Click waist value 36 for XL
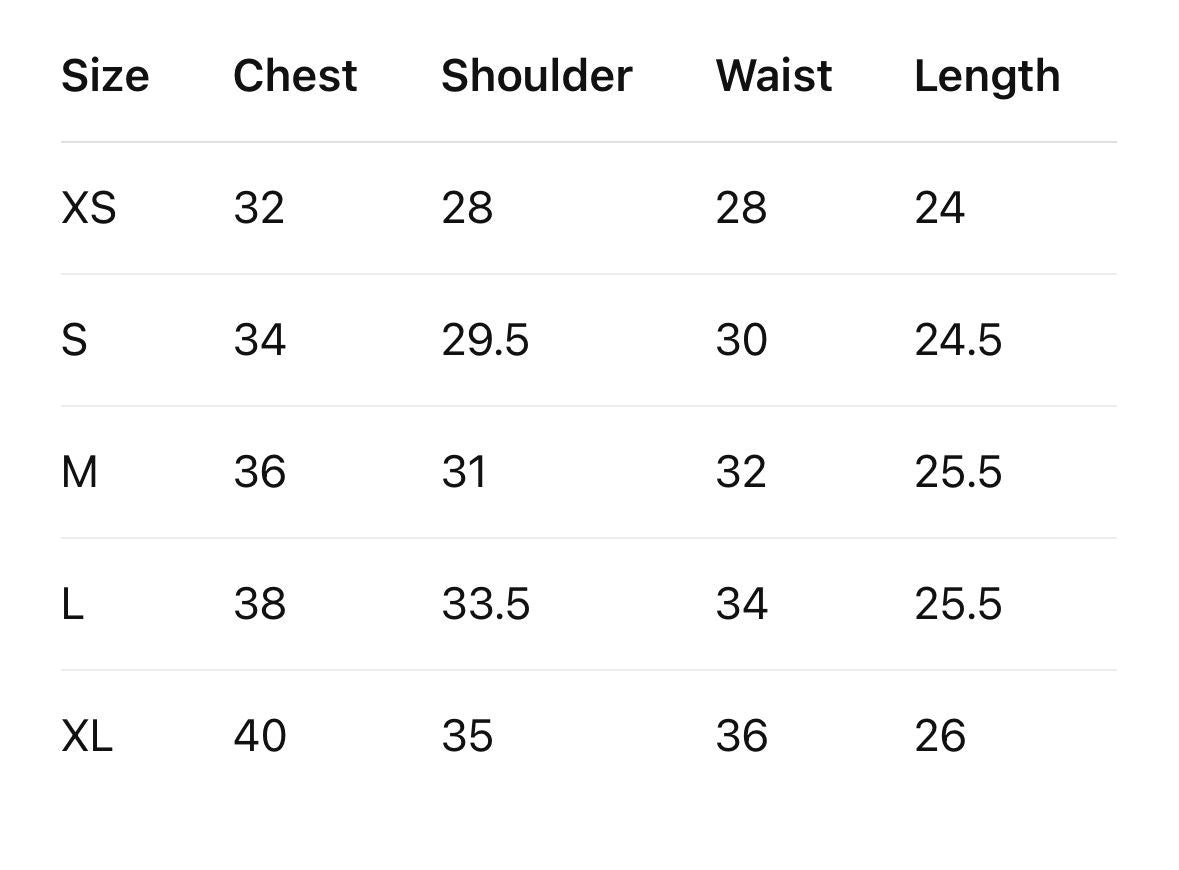 point(741,736)
